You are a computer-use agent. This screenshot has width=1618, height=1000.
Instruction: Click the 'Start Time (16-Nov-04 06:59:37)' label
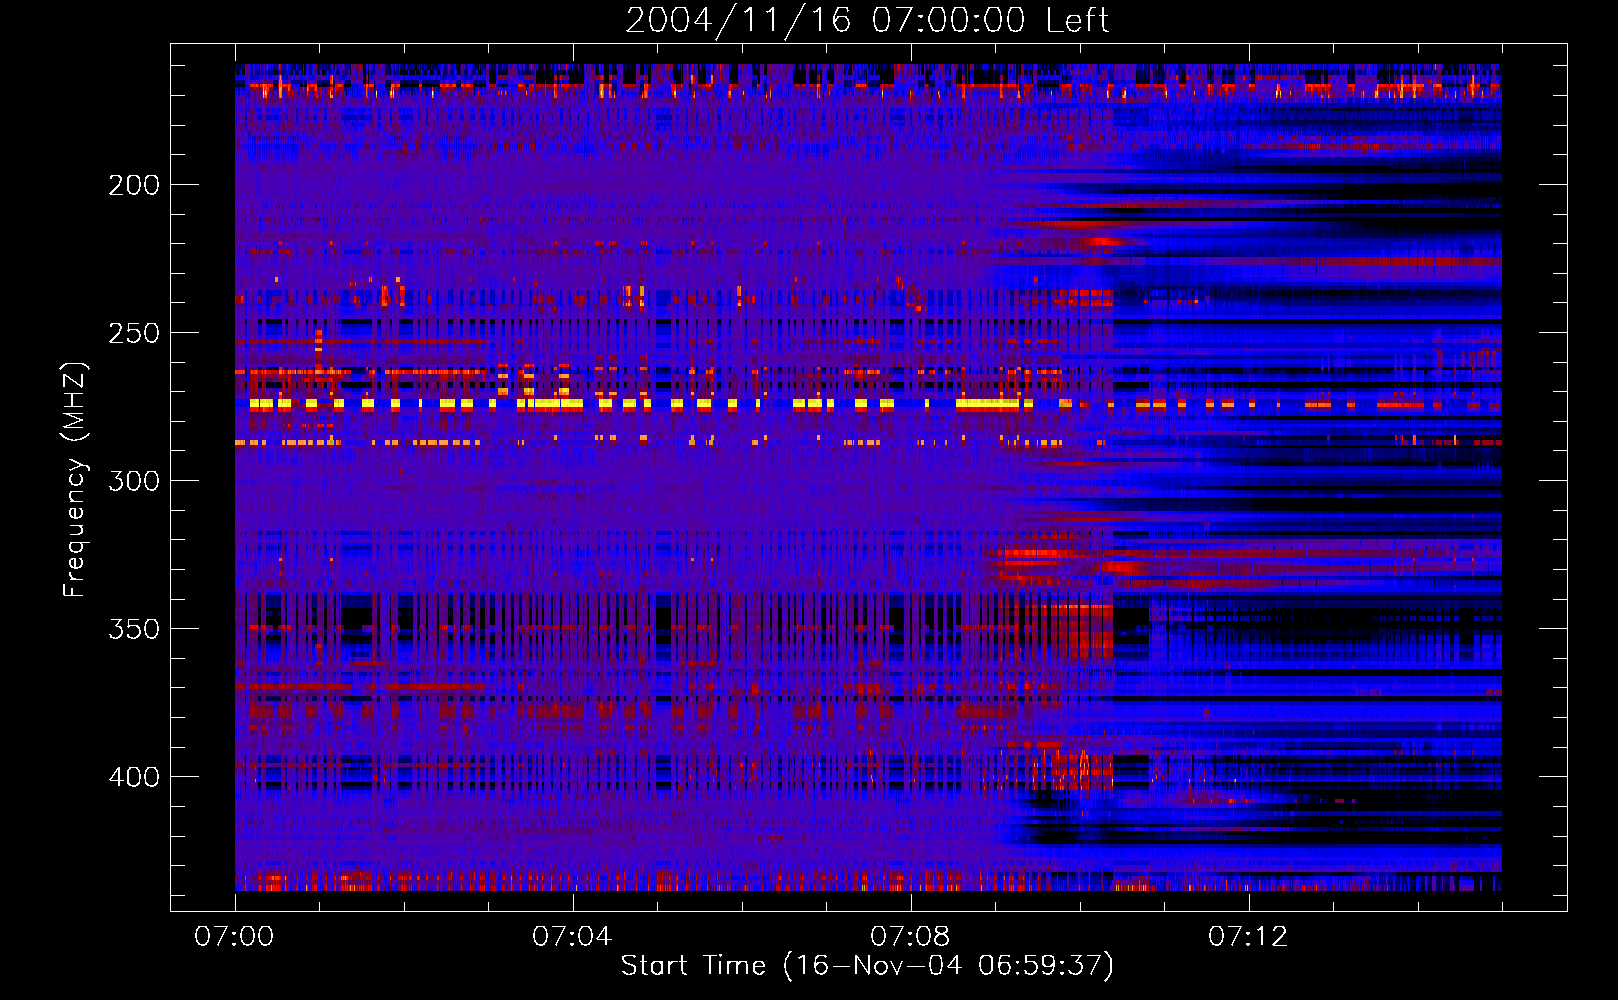coord(867,966)
